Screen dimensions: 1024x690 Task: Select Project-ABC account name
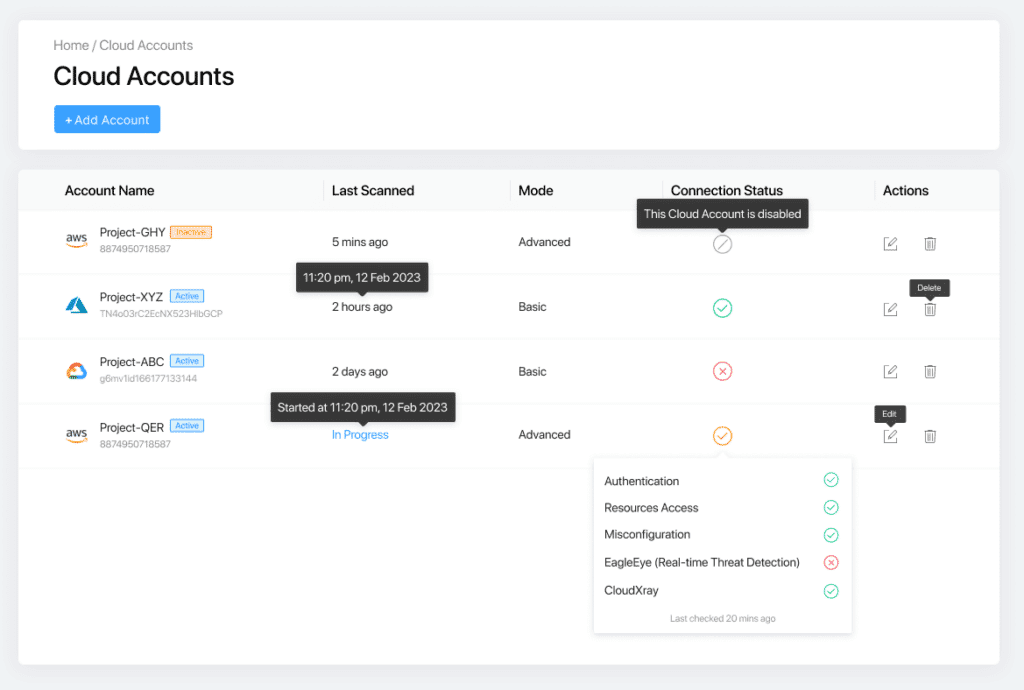pos(132,362)
